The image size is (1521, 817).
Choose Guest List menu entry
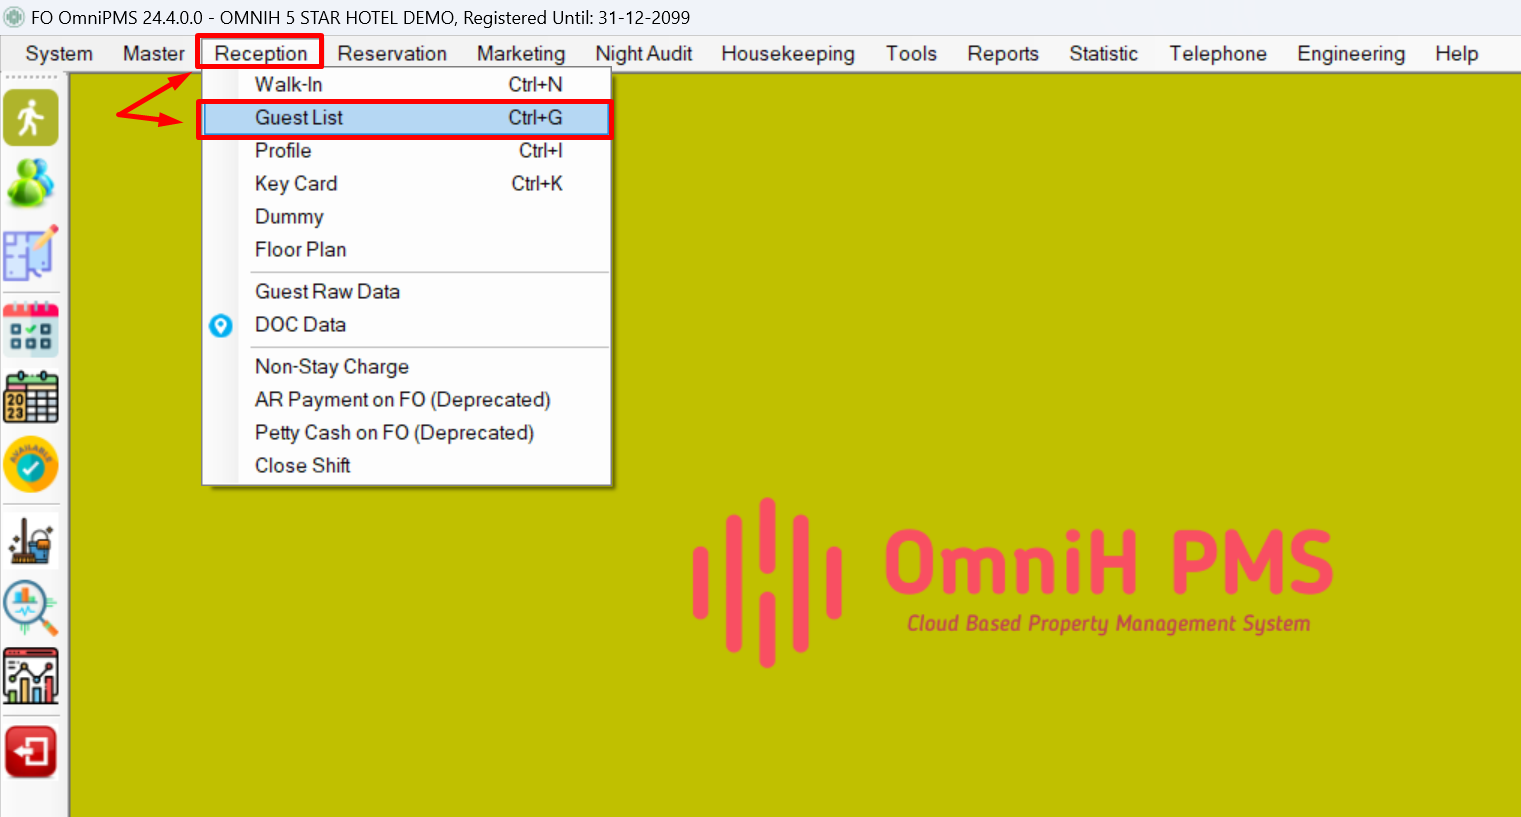pyautogui.click(x=406, y=118)
